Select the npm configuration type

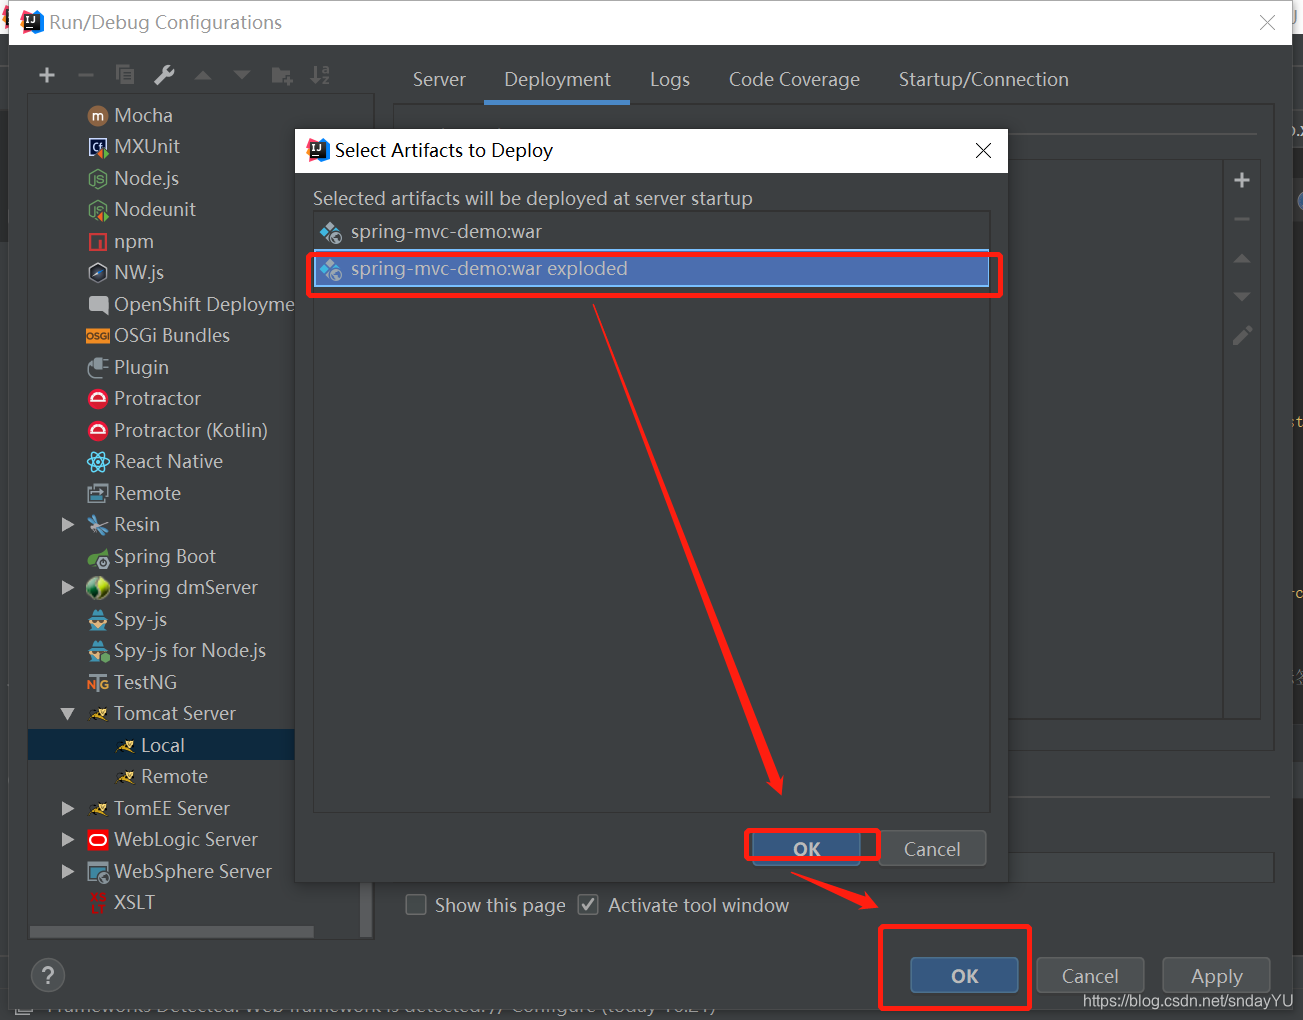click(134, 241)
